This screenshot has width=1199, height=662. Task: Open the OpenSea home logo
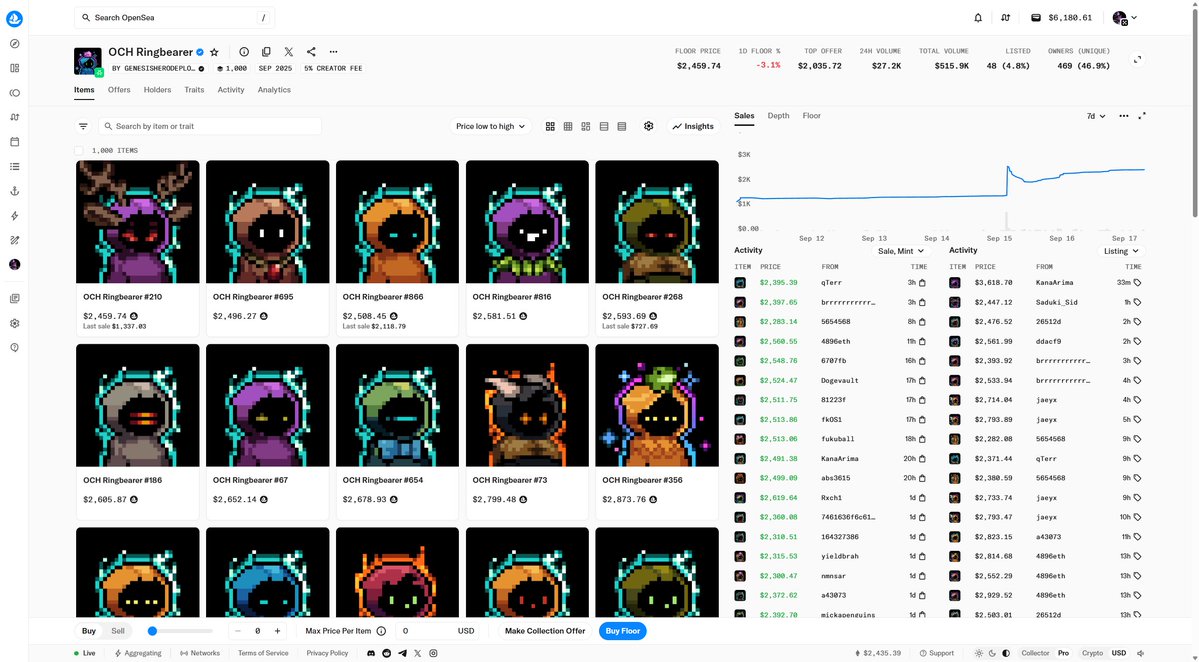click(x=15, y=18)
